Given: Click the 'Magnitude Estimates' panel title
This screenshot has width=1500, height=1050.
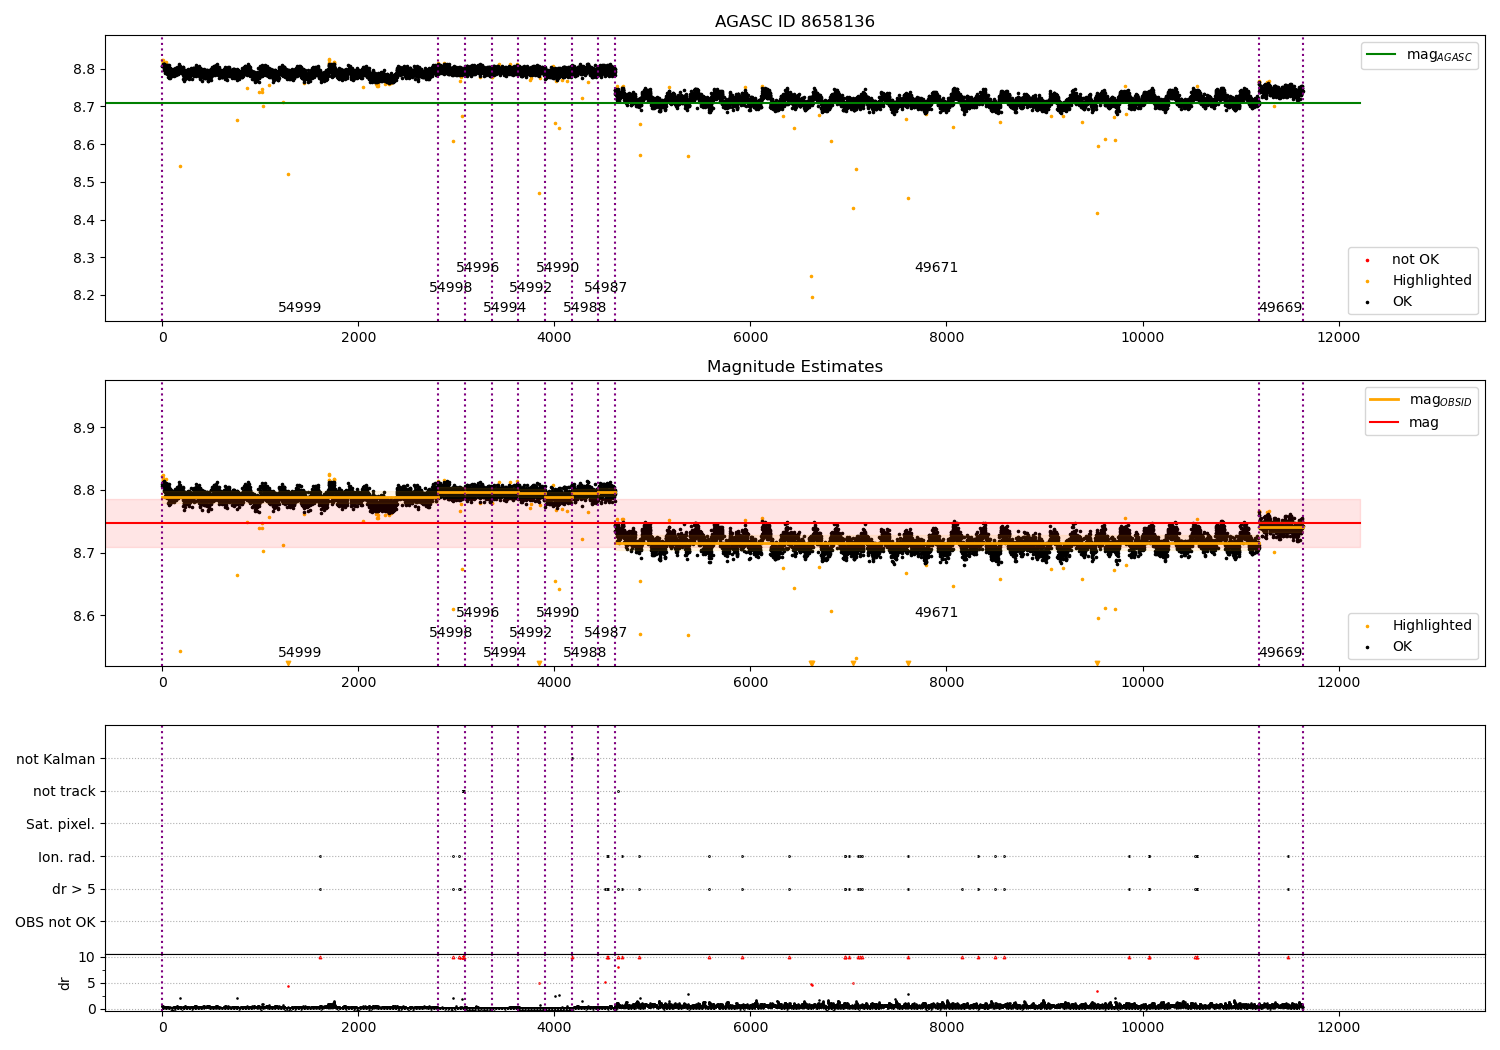Looking at the screenshot, I should coord(794,367).
